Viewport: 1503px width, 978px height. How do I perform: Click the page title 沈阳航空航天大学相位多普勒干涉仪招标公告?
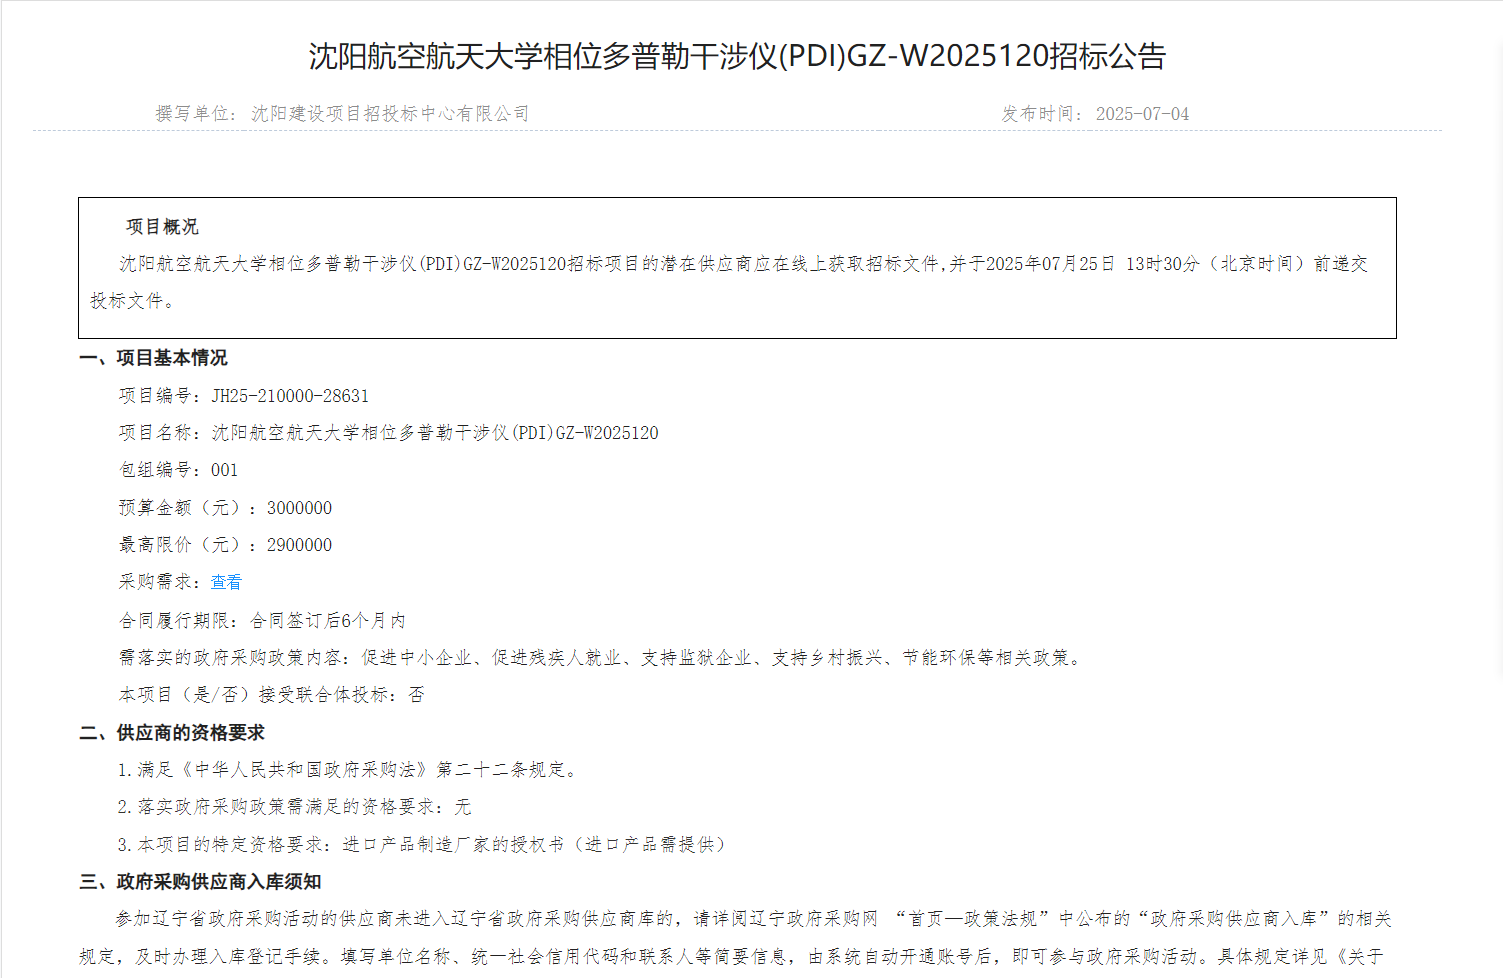pos(737,56)
